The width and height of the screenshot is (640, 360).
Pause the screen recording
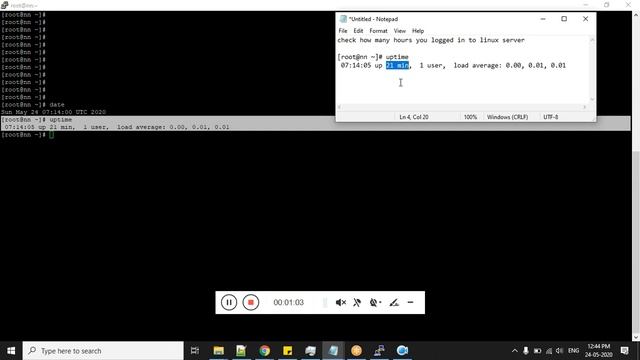[x=229, y=302]
